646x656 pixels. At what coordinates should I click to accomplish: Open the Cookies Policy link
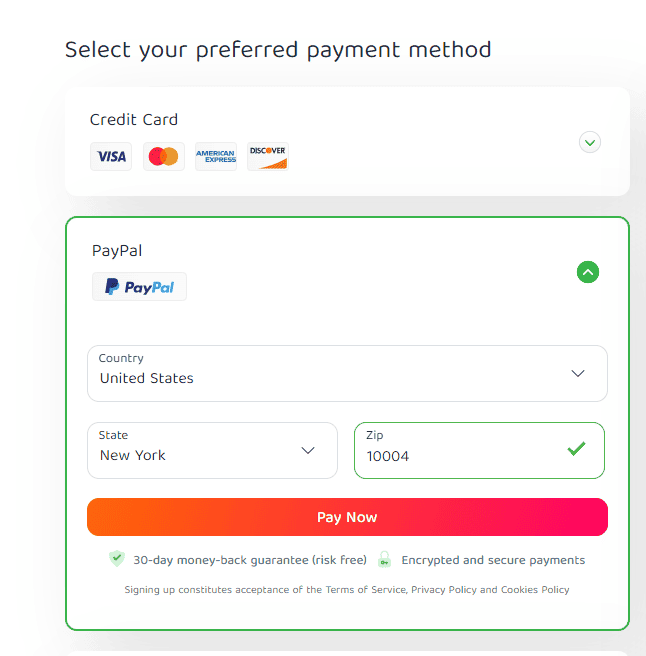[x=535, y=590]
